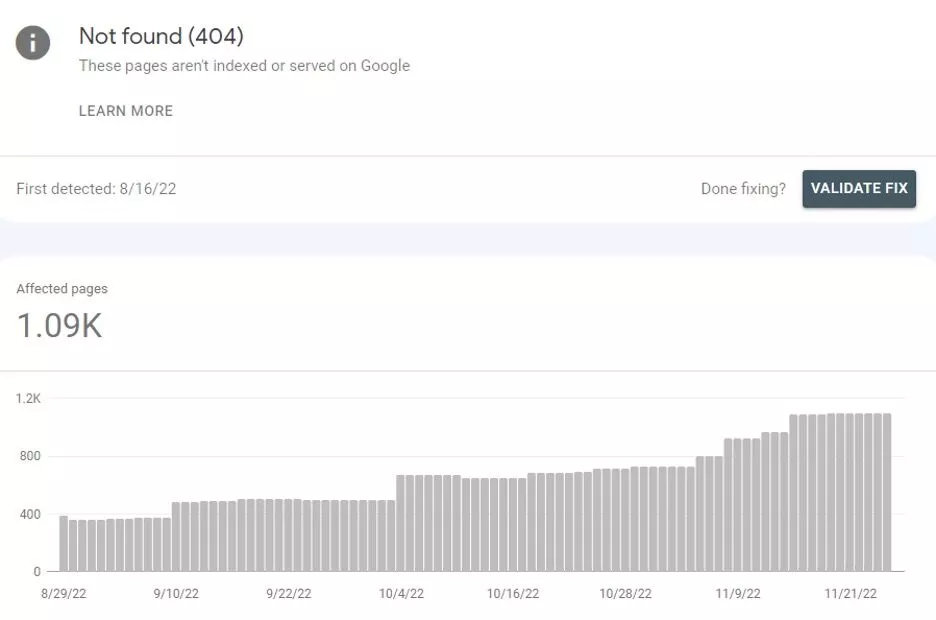936x620 pixels.
Task: Click the 10/16/22 date axis label
Action: [513, 593]
